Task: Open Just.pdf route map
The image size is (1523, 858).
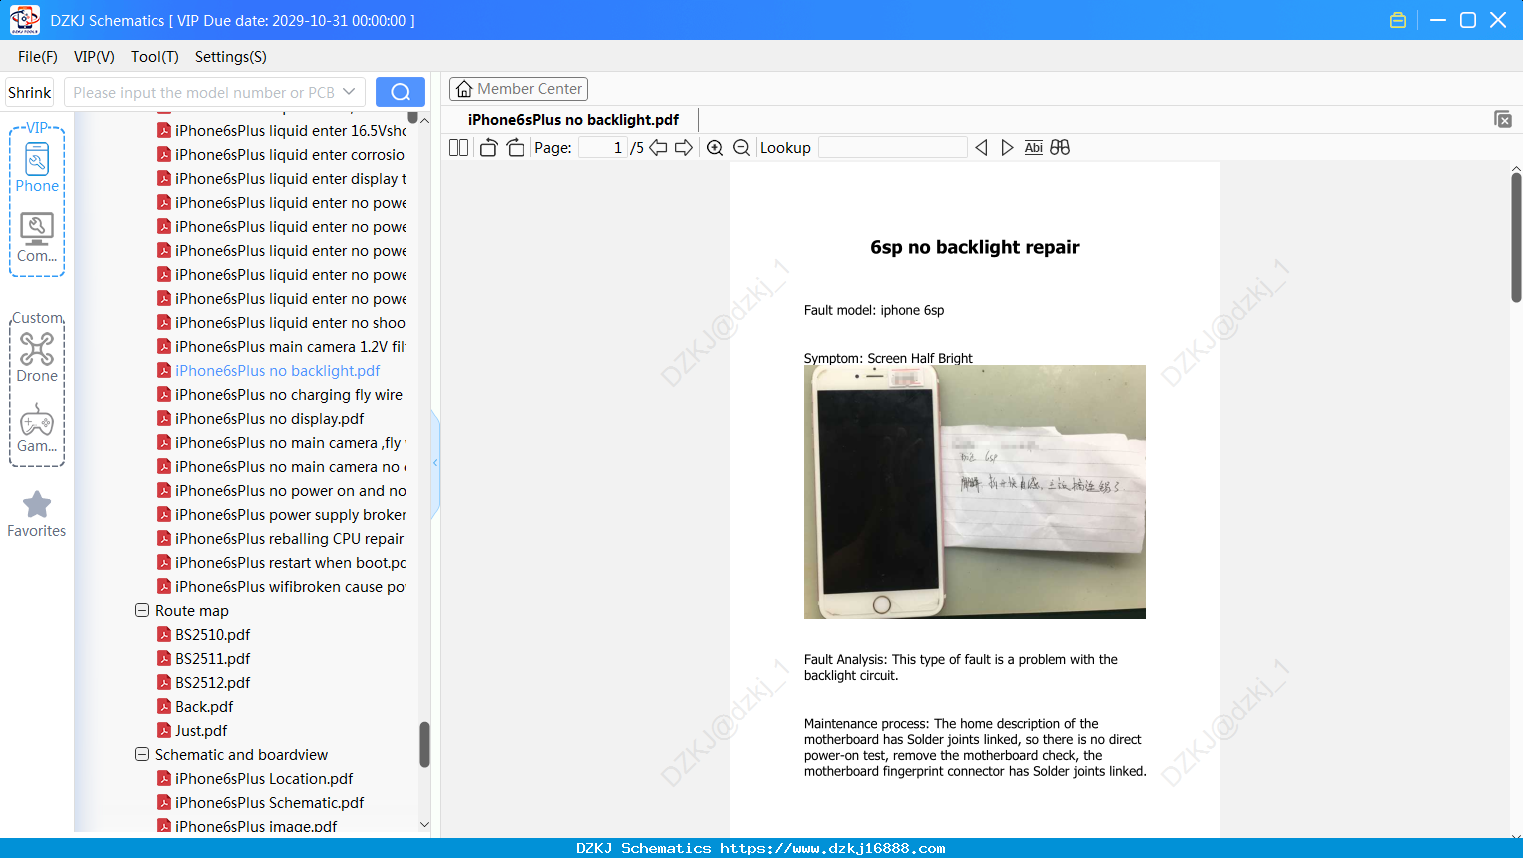Action: 201,730
